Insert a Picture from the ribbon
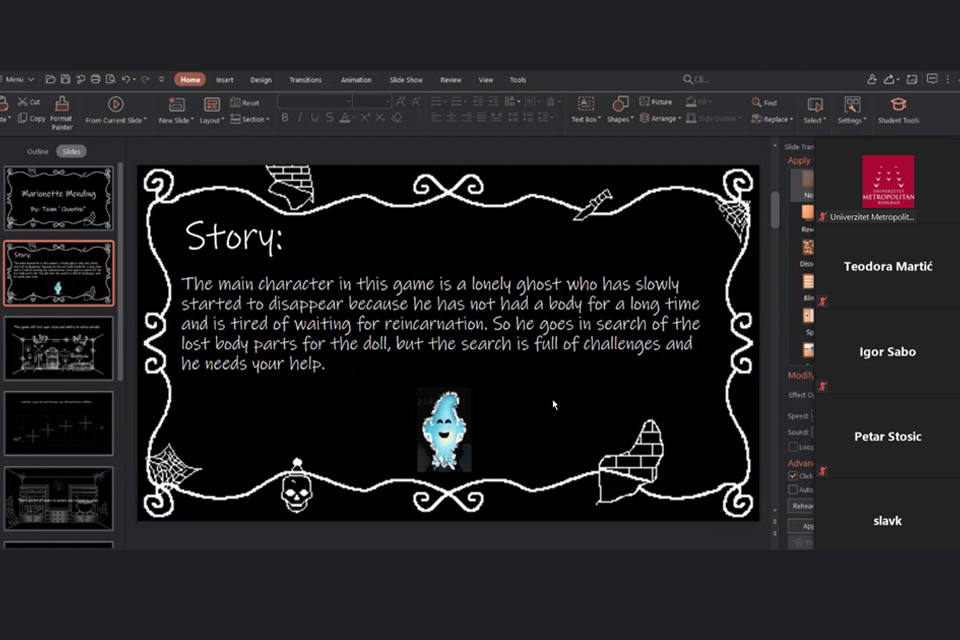Image resolution: width=960 pixels, height=640 pixels. click(656, 102)
